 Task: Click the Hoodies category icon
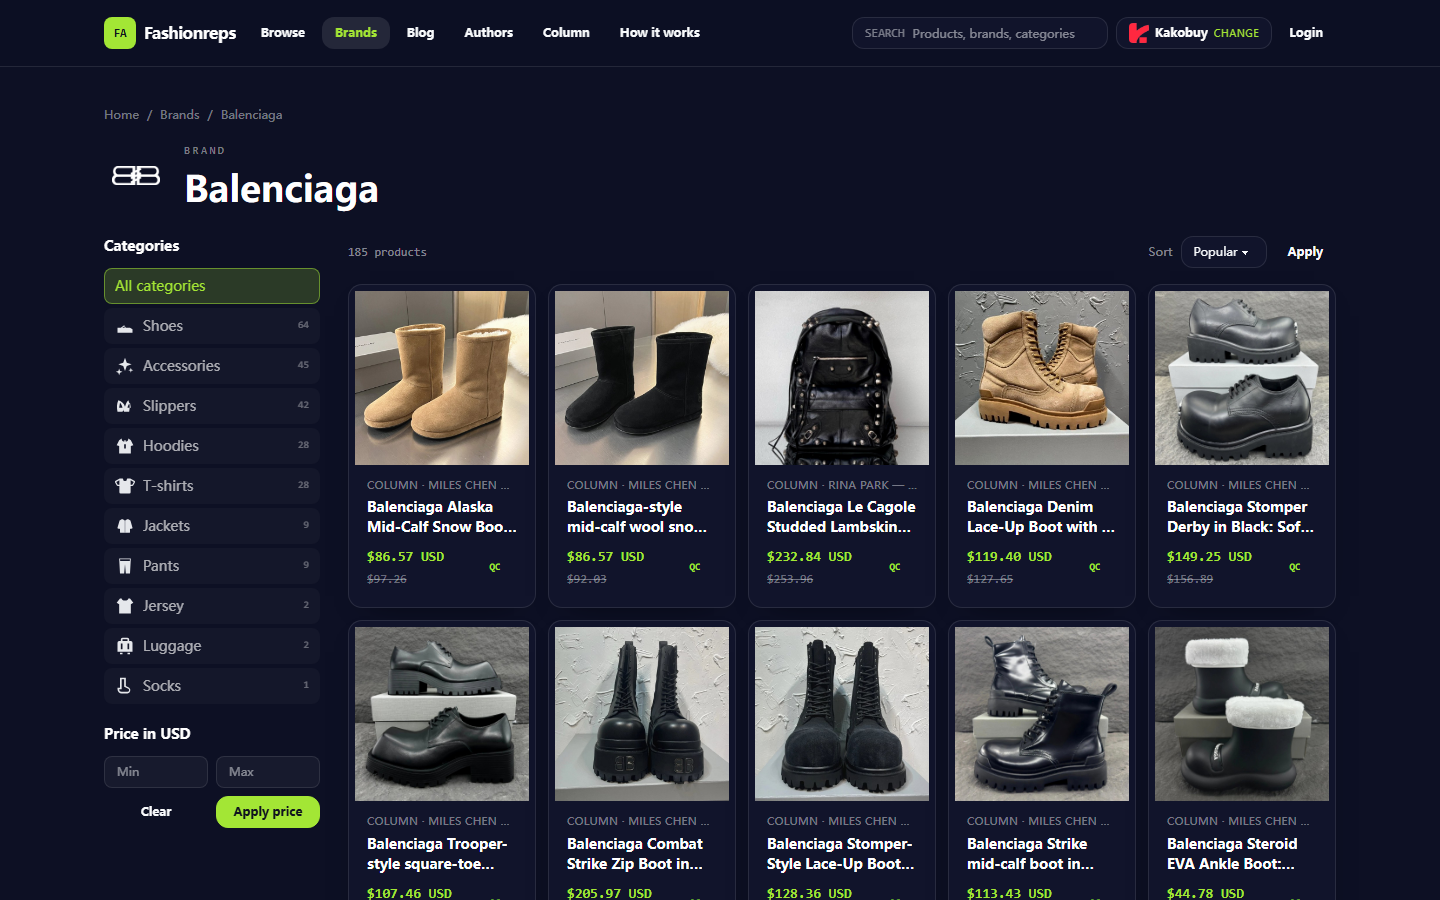tap(124, 446)
